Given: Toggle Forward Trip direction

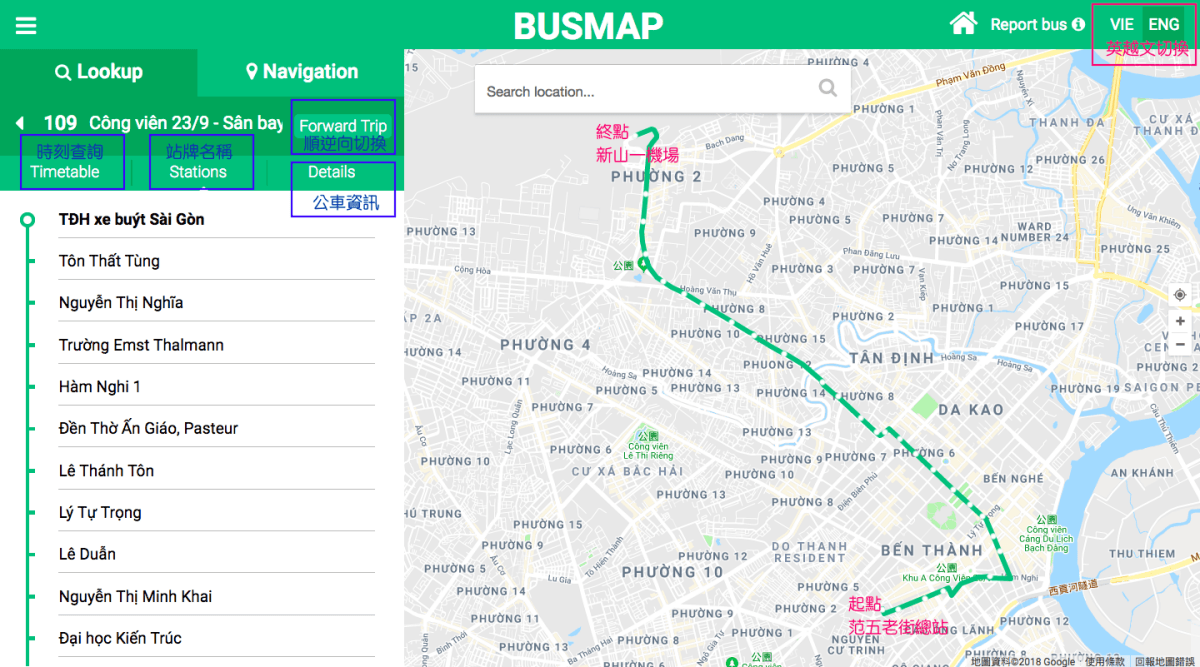Looking at the screenshot, I should [343, 125].
